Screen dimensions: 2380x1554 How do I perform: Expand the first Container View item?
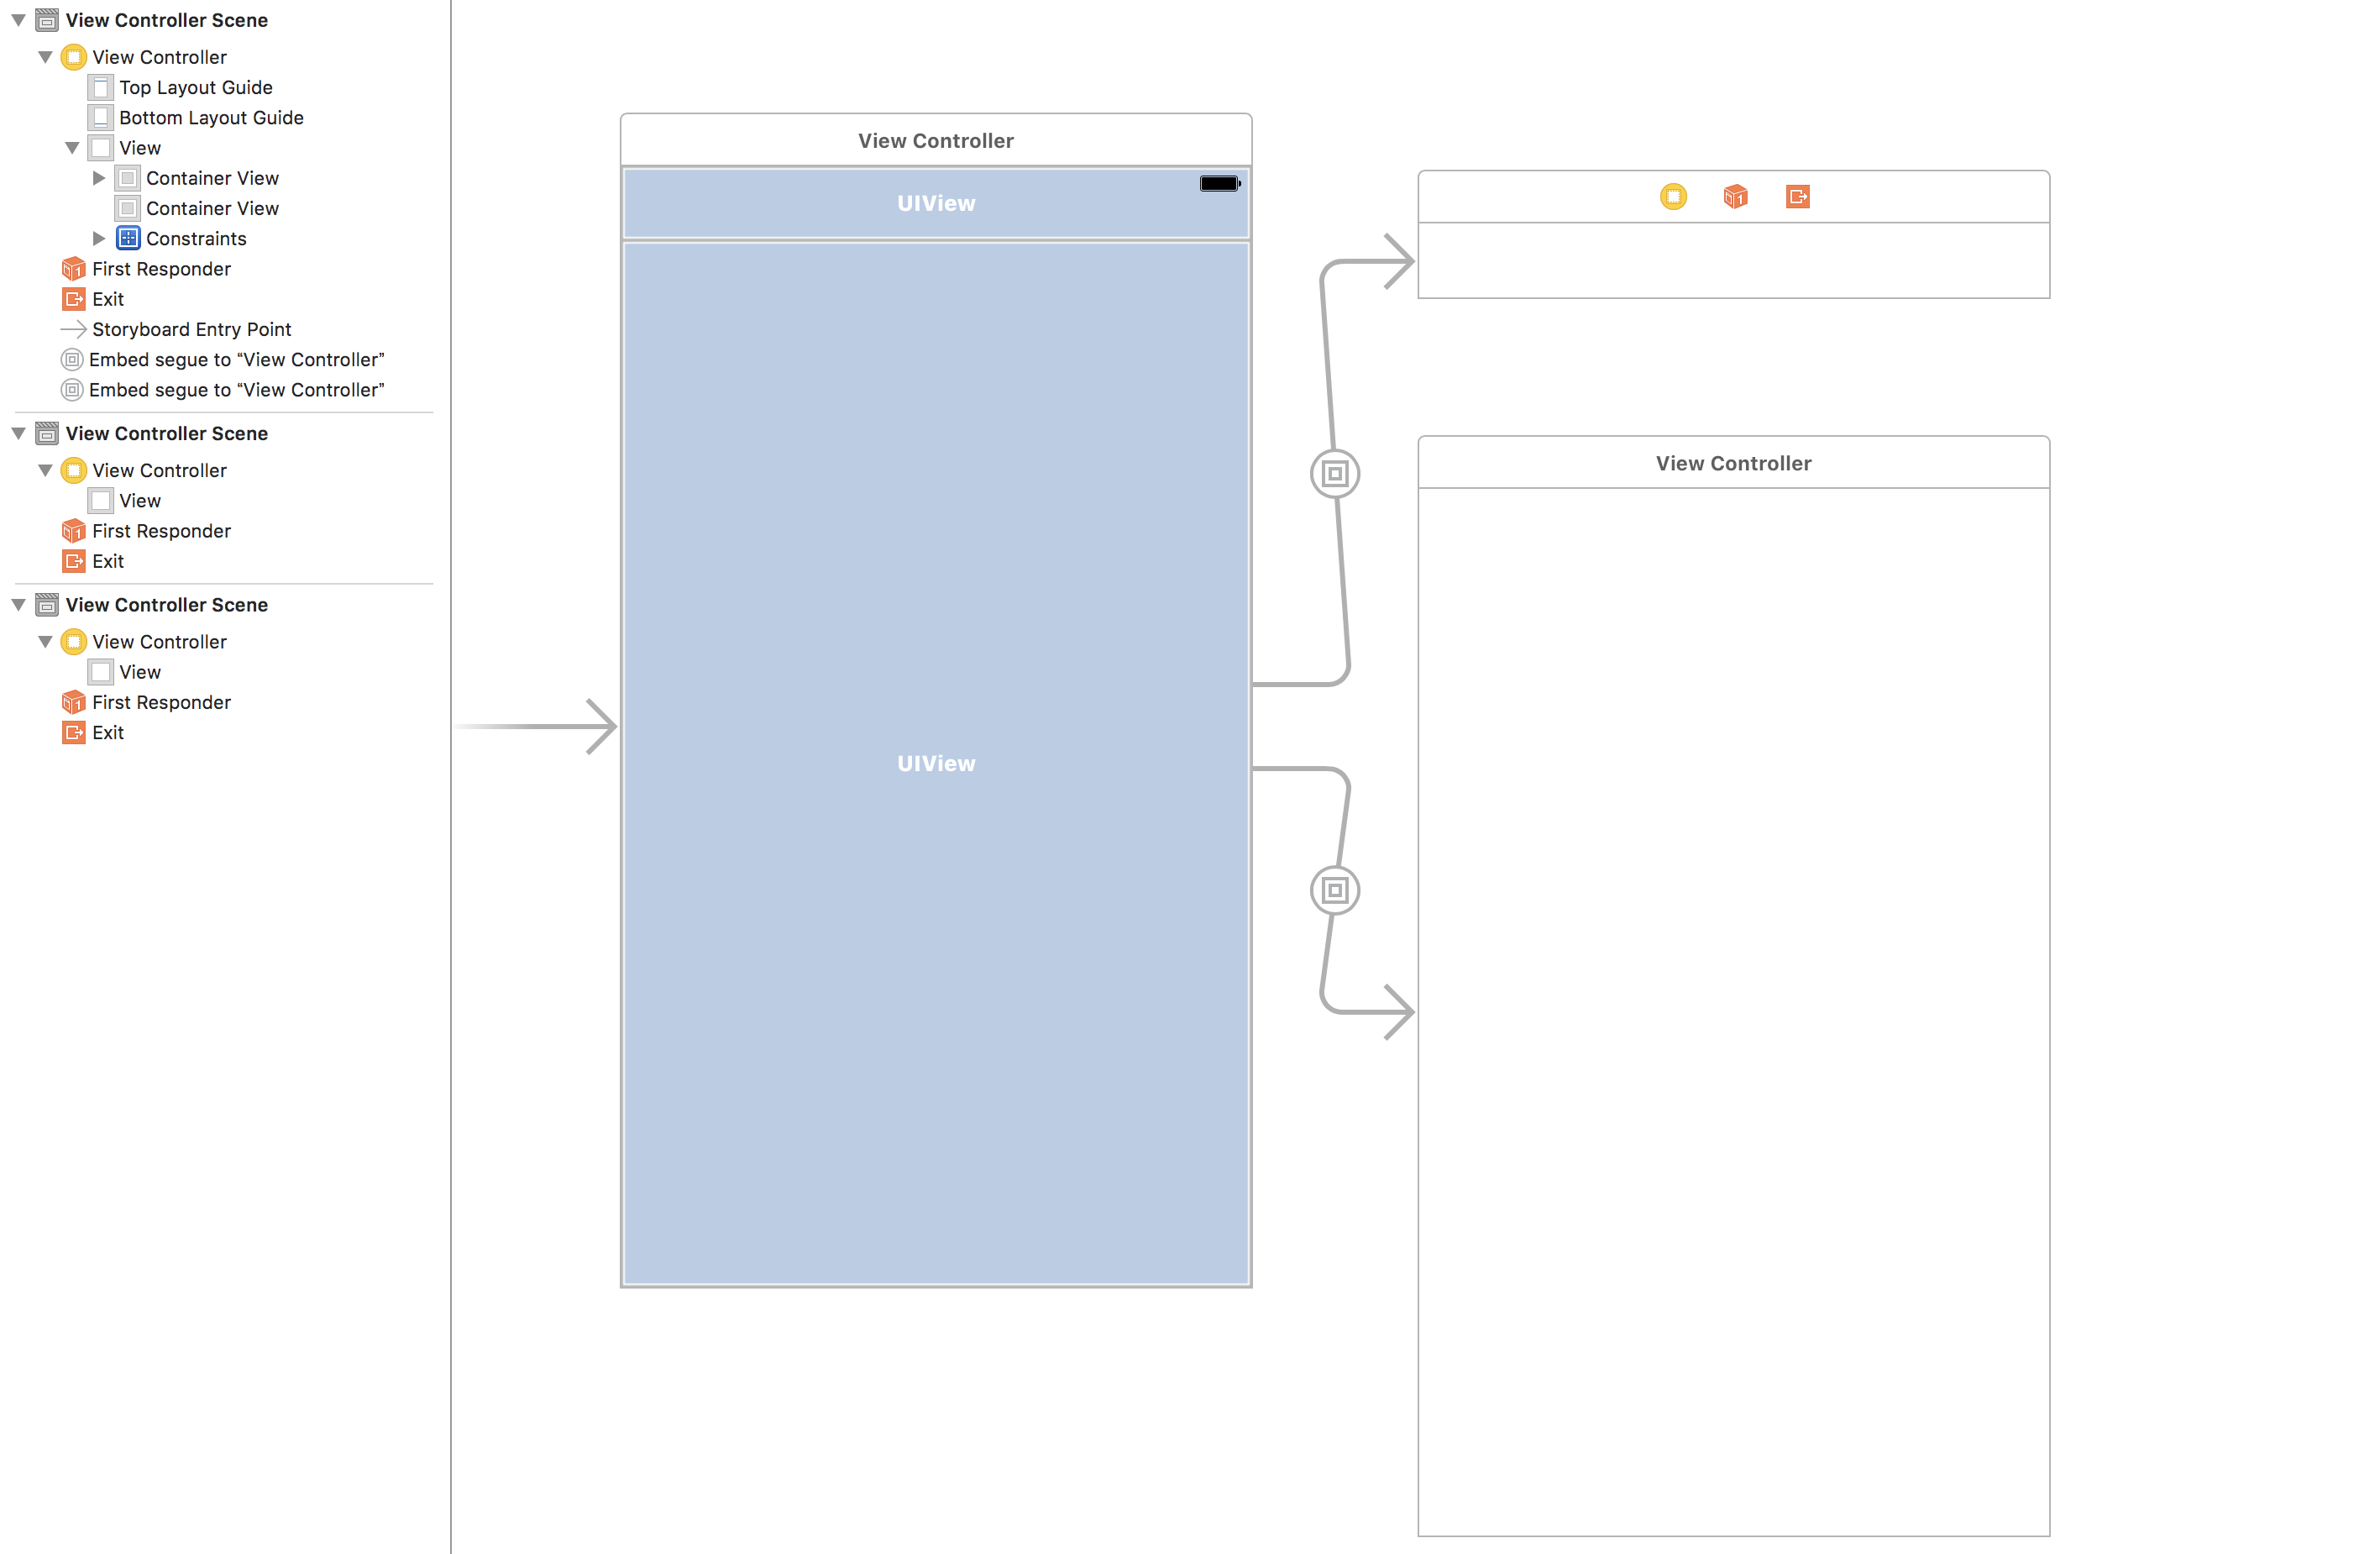pyautogui.click(x=99, y=178)
